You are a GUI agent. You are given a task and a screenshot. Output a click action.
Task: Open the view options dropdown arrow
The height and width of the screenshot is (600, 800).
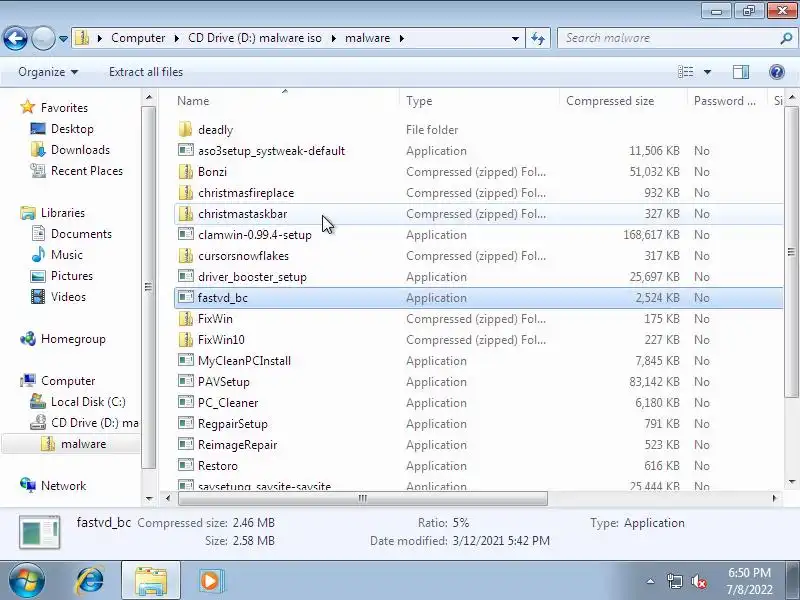click(x=707, y=72)
